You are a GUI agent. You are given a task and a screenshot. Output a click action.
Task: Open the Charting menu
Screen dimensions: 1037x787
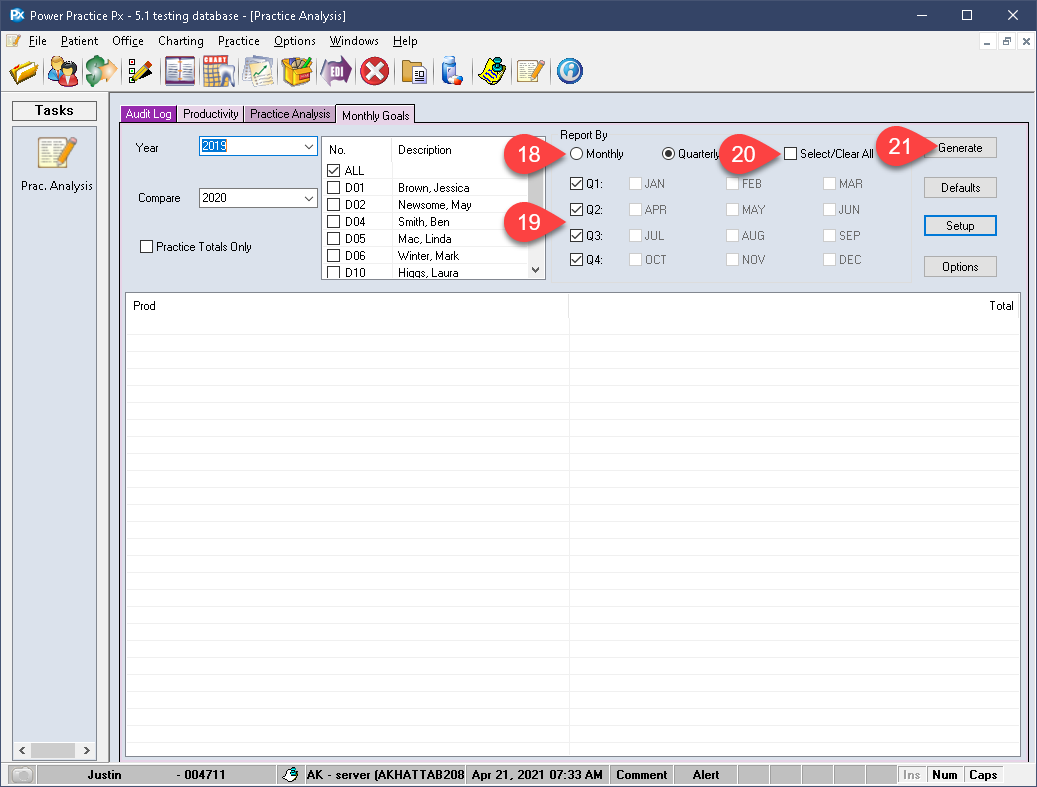[181, 41]
